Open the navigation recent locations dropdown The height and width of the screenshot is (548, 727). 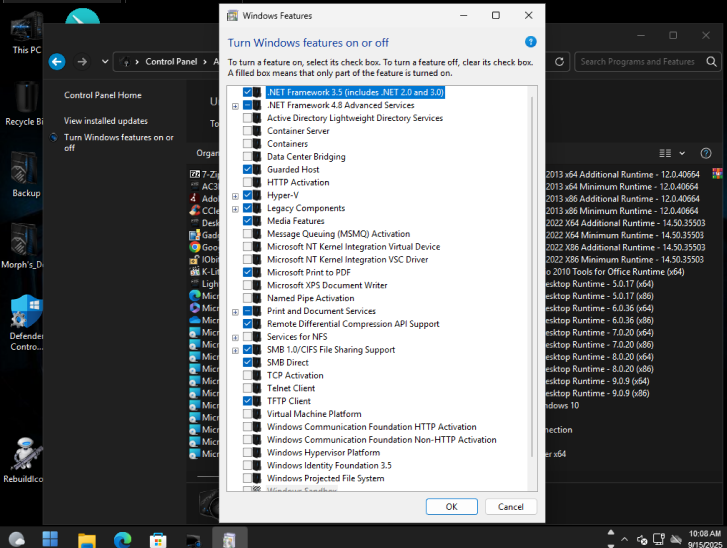105,62
